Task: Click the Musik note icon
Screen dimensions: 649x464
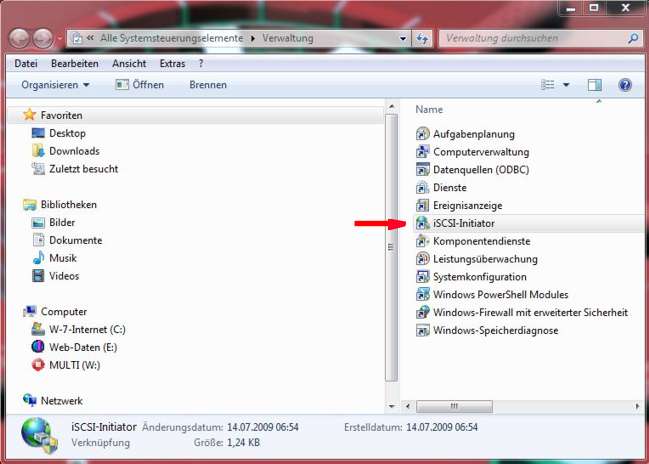Action: click(38, 258)
